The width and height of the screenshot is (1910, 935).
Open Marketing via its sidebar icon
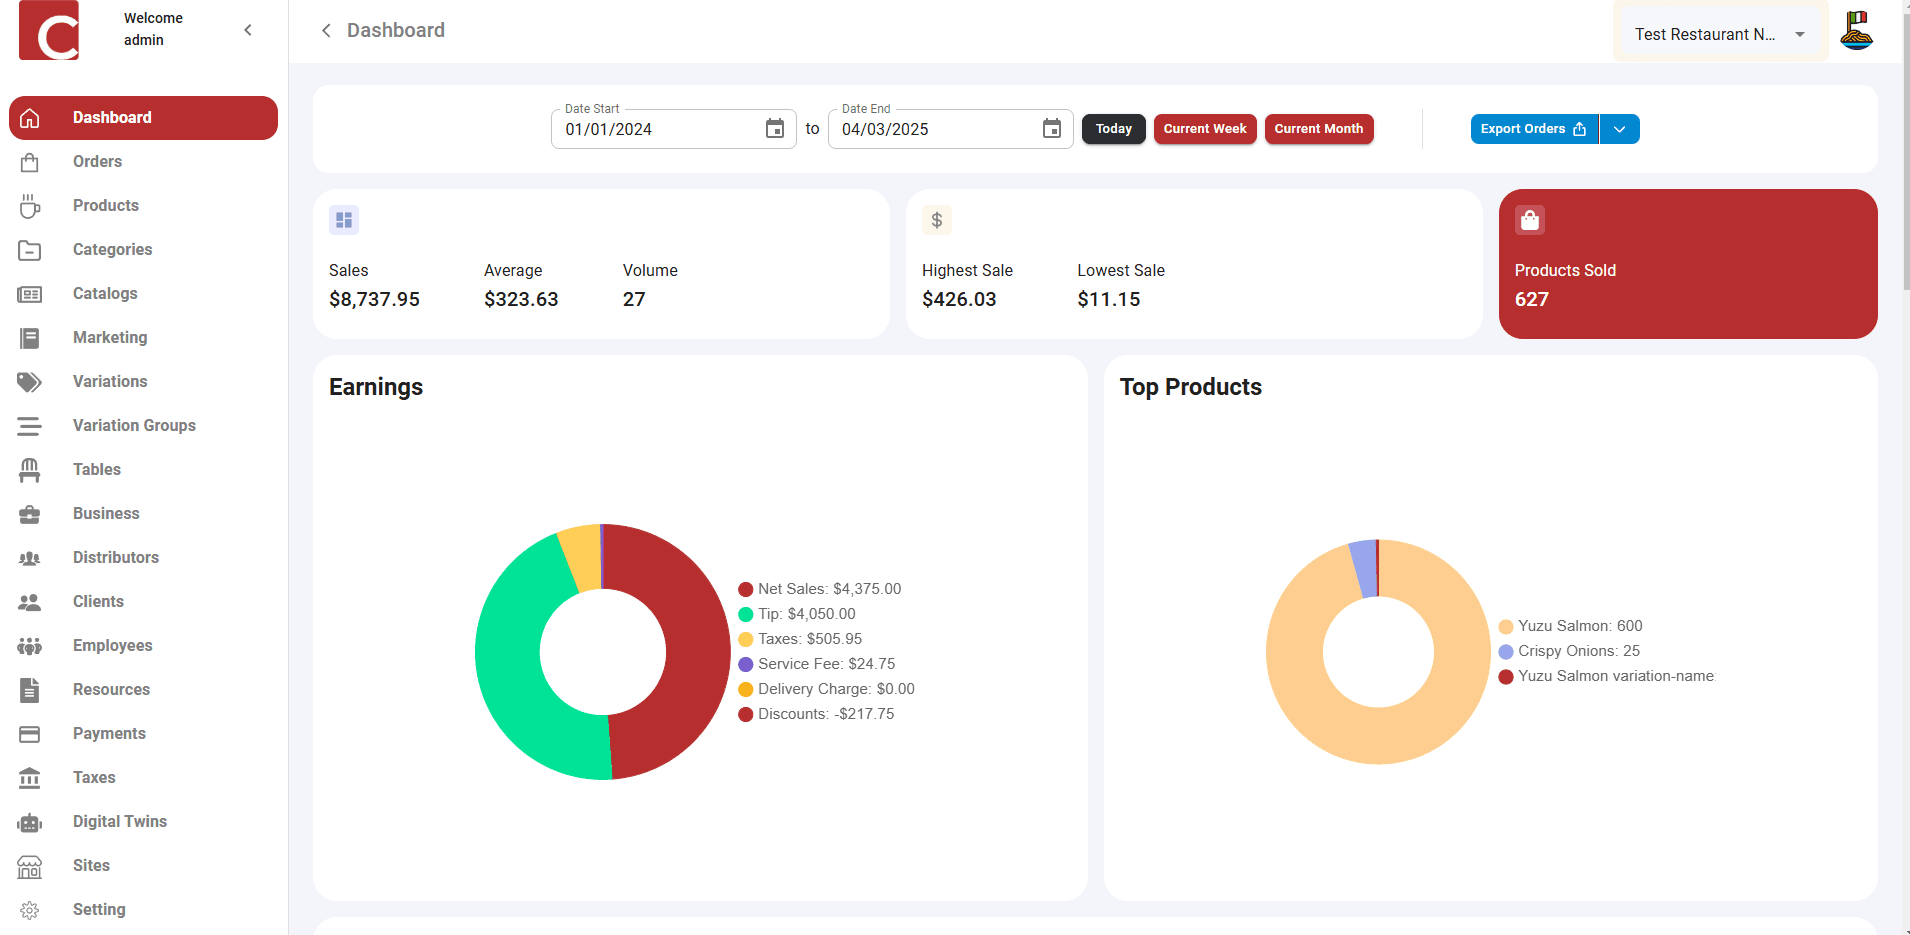click(30, 338)
